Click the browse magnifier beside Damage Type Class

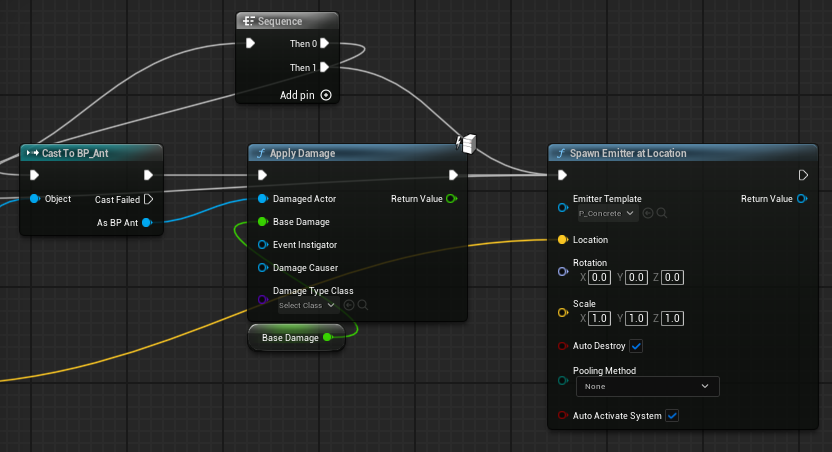click(x=363, y=305)
